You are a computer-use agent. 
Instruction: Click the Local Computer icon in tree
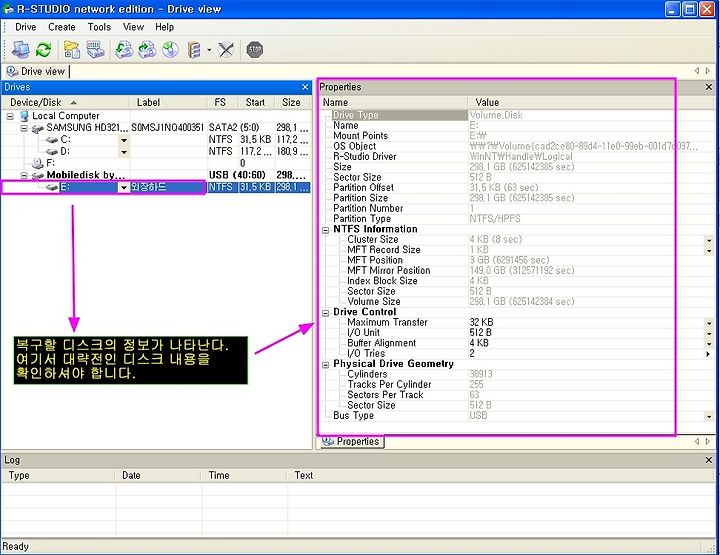click(24, 116)
